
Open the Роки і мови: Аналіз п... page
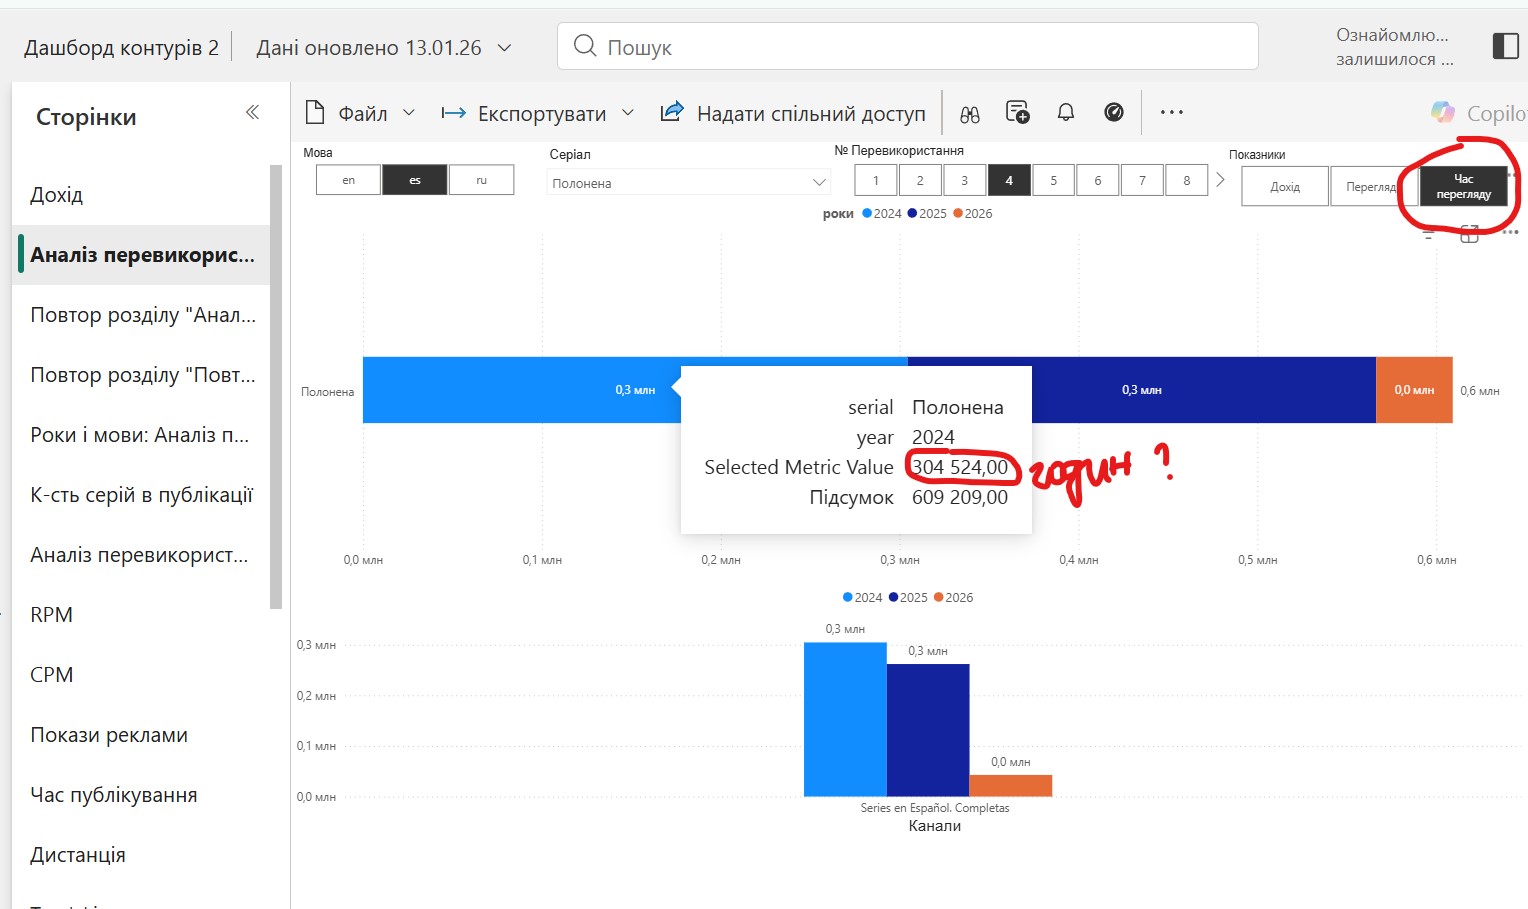141,435
